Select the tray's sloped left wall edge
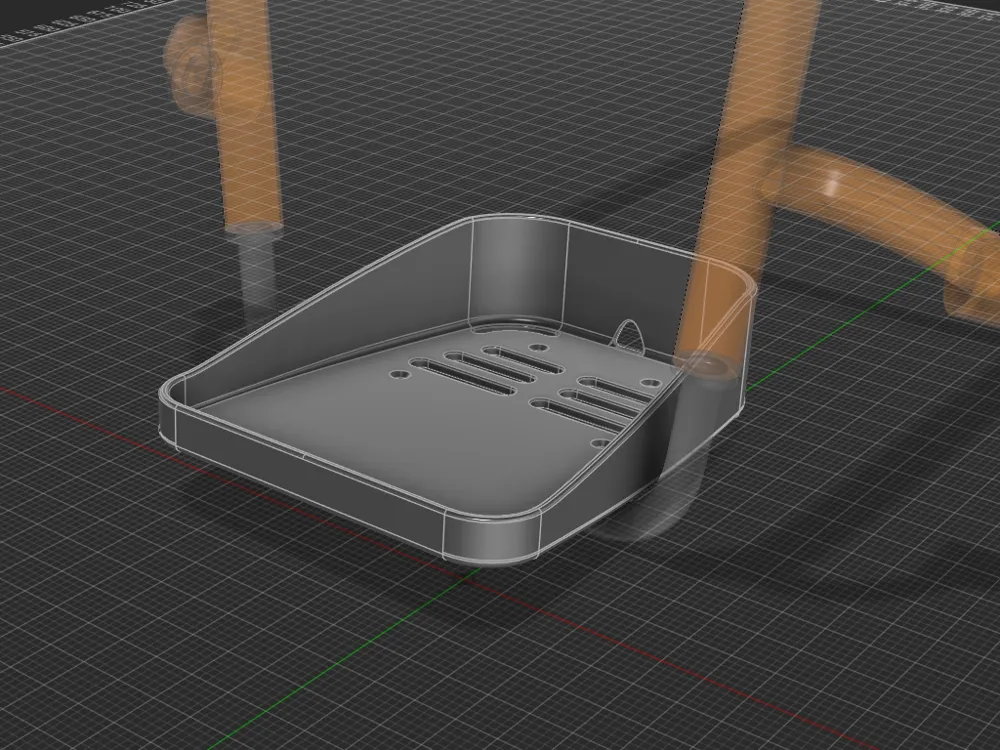1000x750 pixels. point(319,300)
